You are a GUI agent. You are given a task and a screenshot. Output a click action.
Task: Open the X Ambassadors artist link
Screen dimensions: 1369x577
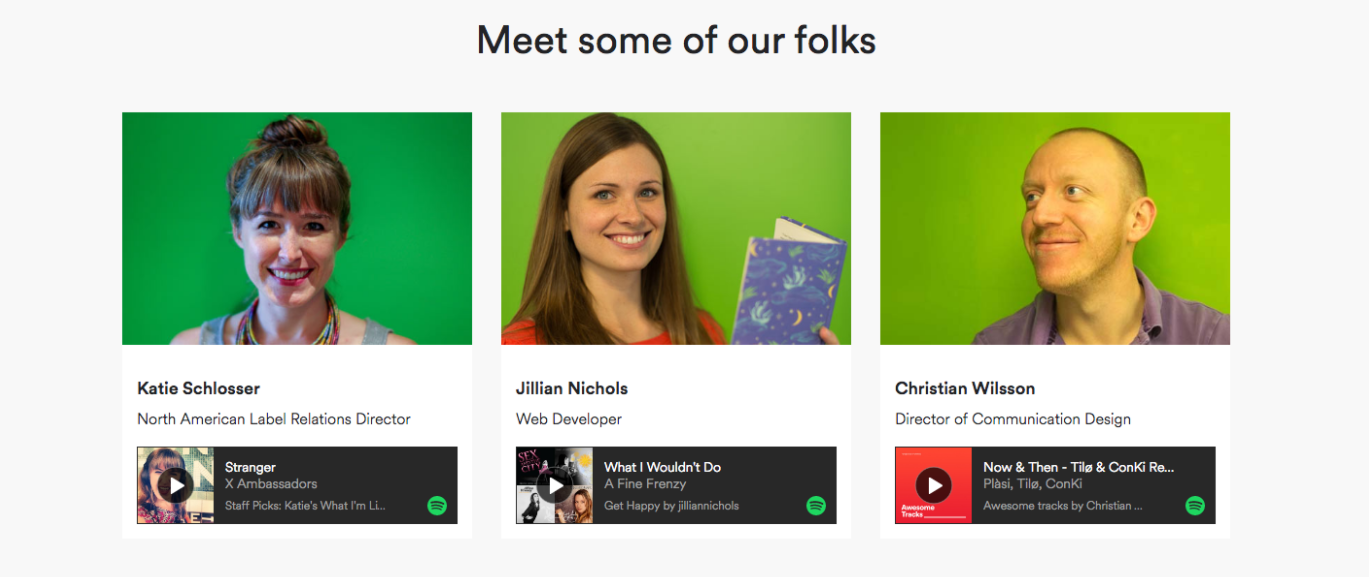point(271,484)
